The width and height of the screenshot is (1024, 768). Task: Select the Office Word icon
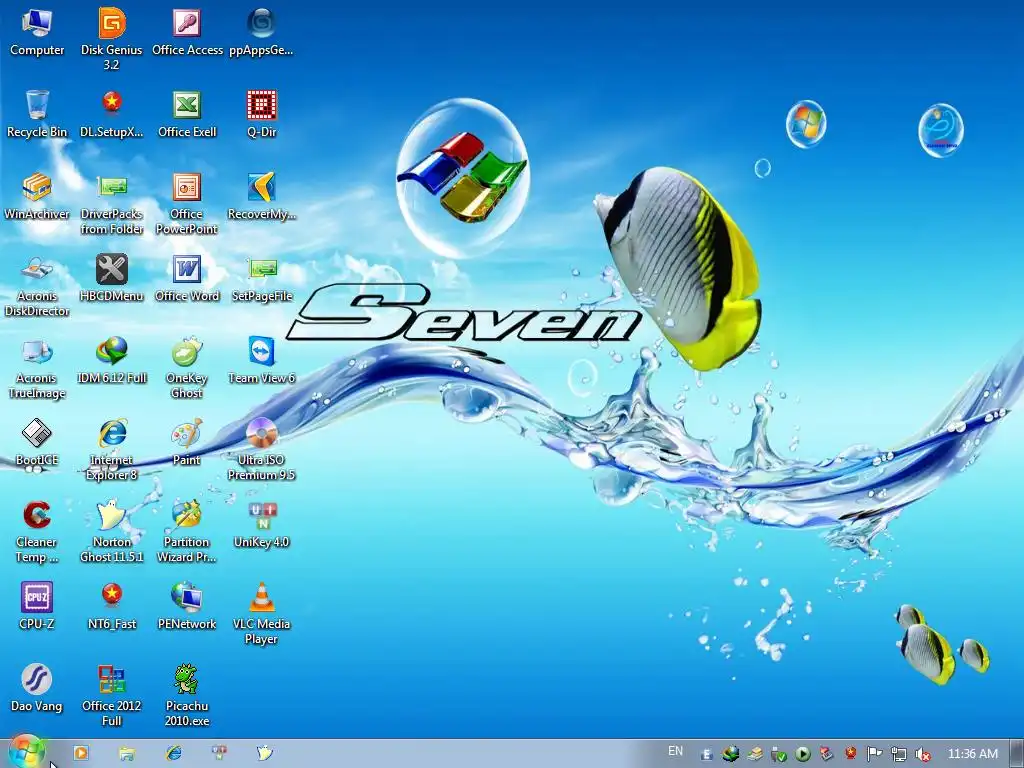[187, 279]
